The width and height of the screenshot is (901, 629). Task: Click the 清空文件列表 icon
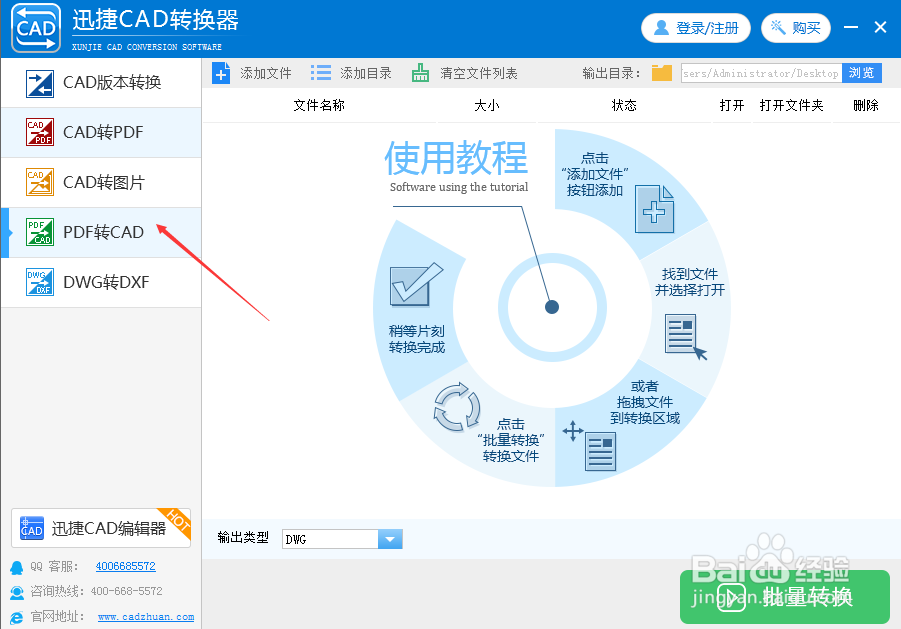point(418,72)
